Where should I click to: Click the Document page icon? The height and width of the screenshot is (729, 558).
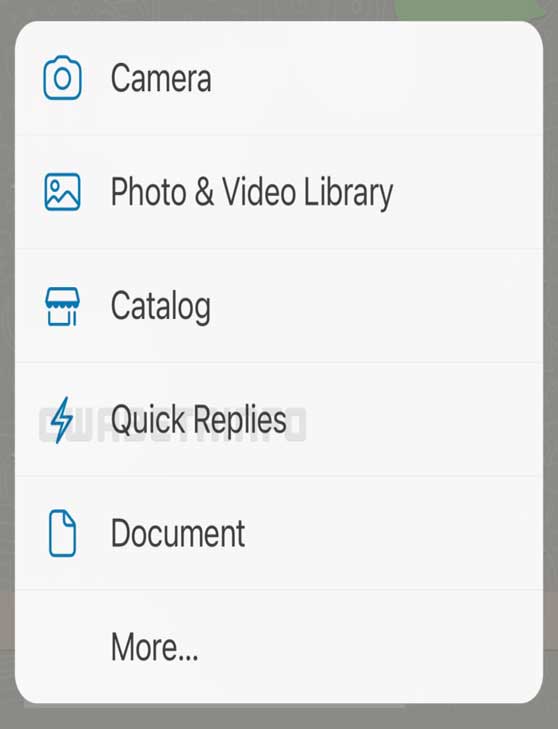pos(62,533)
